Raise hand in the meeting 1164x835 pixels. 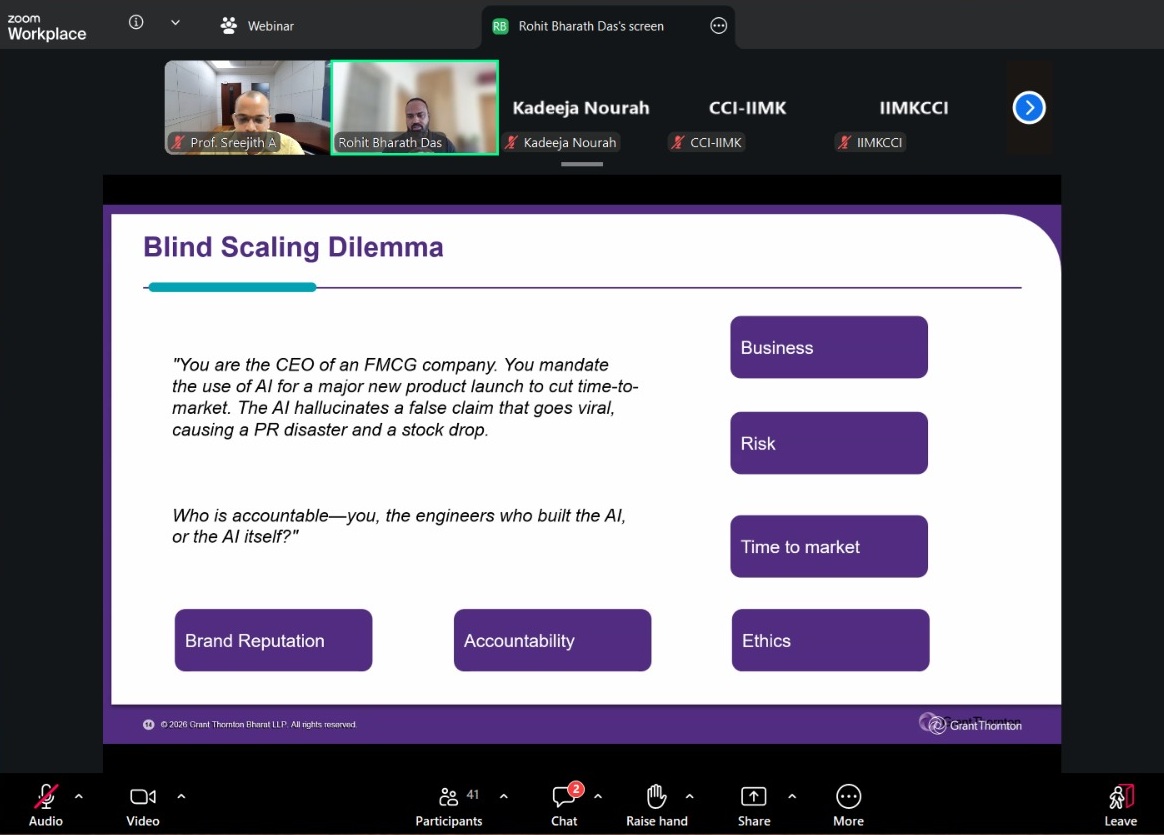coord(656,805)
